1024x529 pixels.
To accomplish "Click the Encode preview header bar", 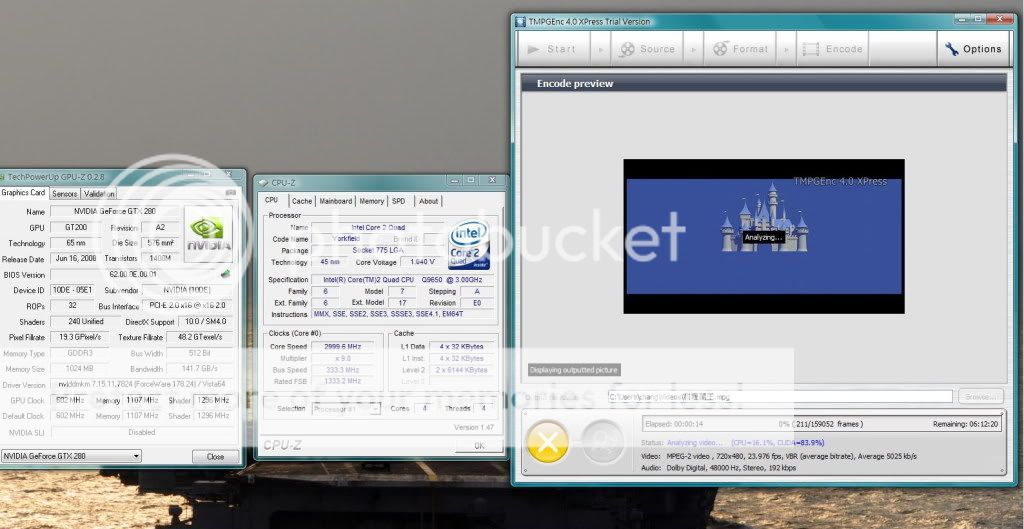I will click(x=763, y=84).
